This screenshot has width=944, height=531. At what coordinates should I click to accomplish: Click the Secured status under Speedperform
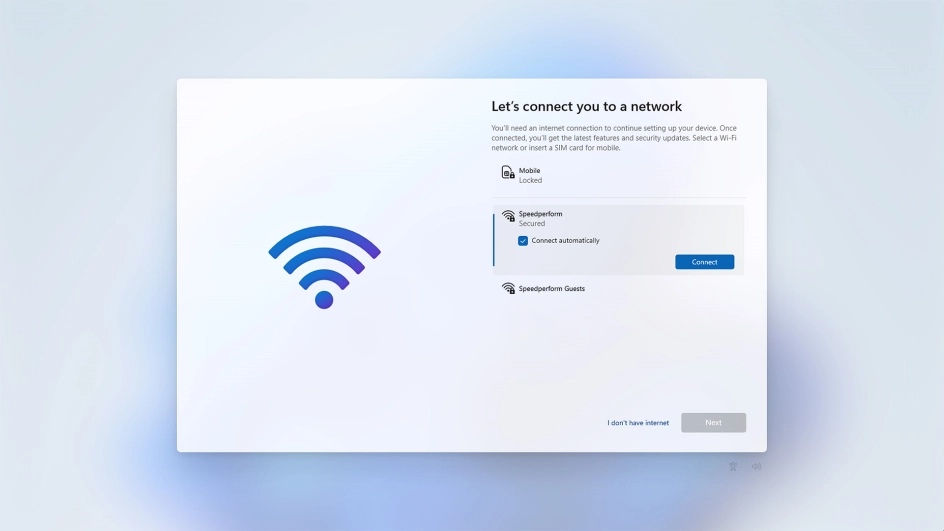(x=532, y=223)
